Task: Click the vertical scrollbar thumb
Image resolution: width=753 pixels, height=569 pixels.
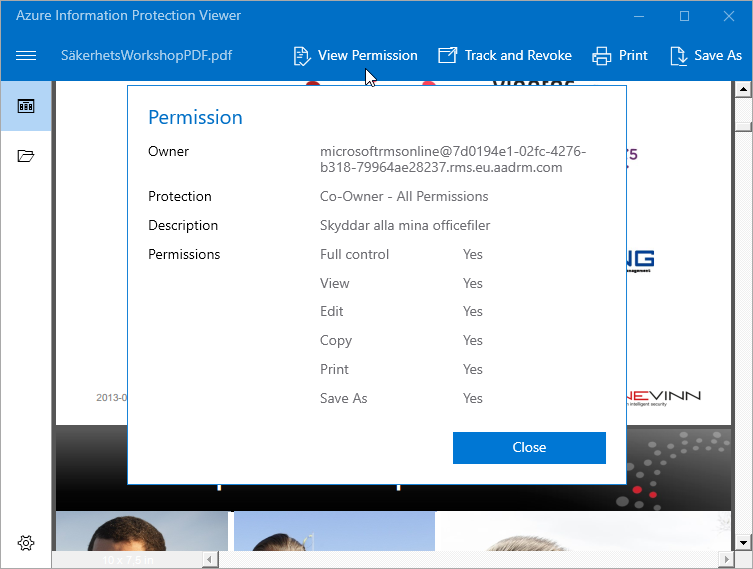Action: click(742, 125)
